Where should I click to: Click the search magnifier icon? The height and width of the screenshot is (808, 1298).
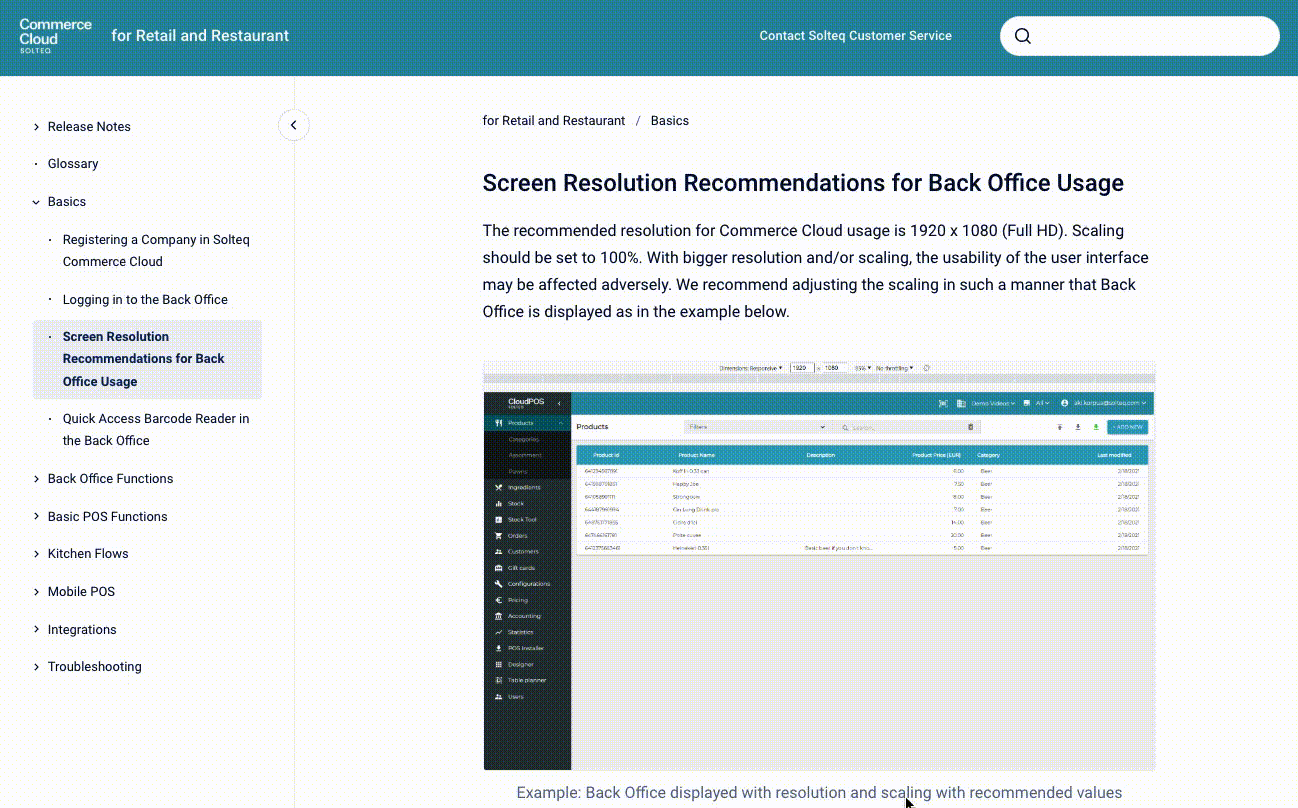[1022, 36]
